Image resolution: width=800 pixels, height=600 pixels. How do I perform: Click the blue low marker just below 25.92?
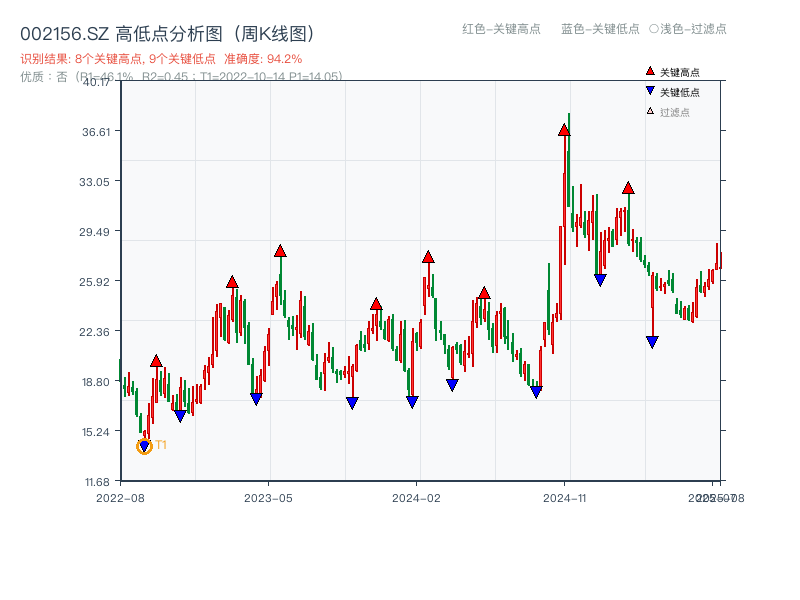[600, 280]
